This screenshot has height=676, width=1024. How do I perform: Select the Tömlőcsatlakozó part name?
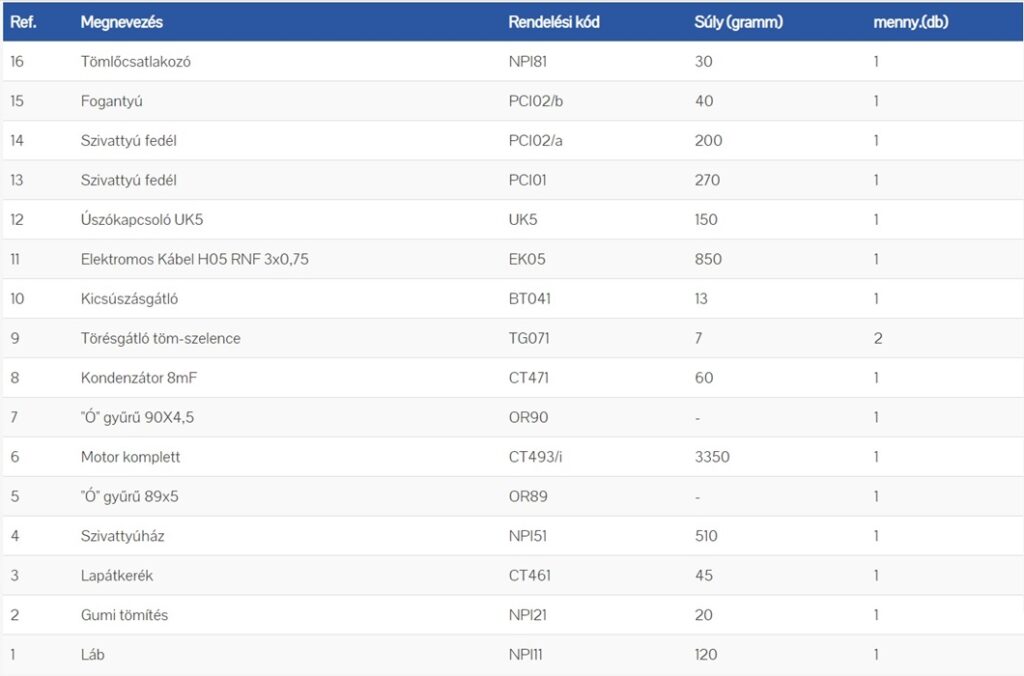click(x=136, y=62)
